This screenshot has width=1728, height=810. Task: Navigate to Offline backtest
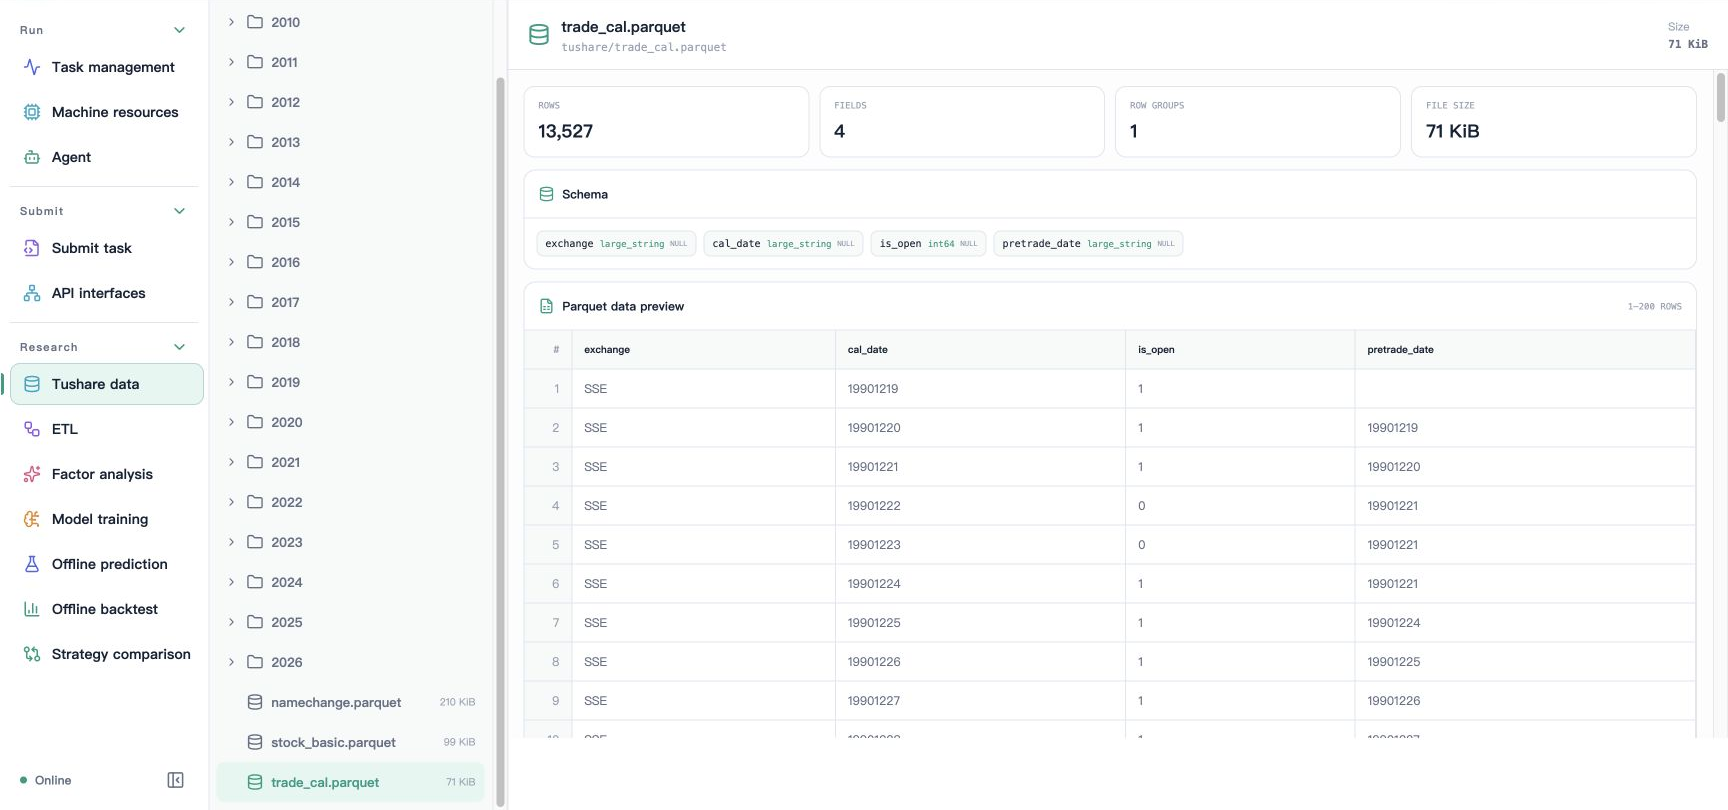[x=106, y=609]
